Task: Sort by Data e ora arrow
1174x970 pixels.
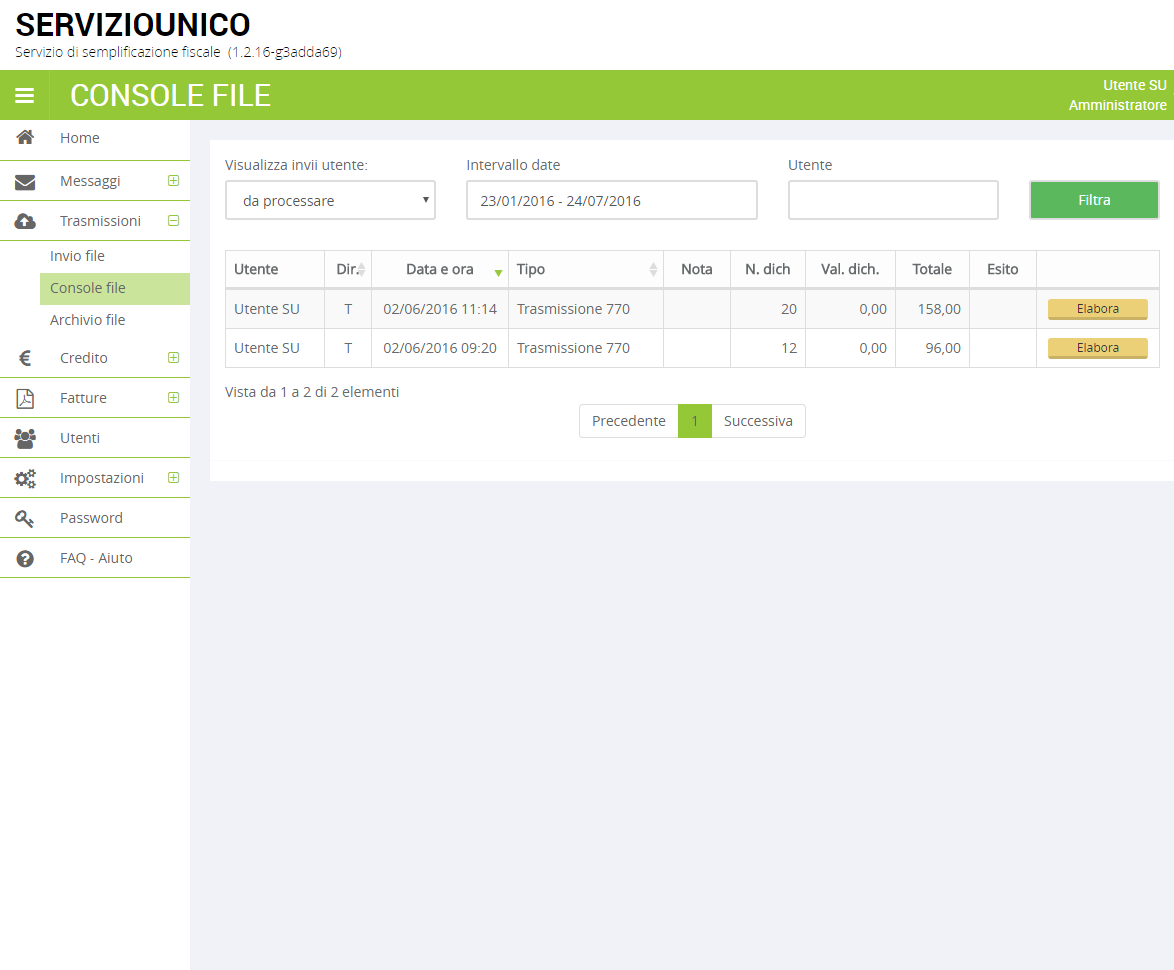Action: [x=498, y=272]
